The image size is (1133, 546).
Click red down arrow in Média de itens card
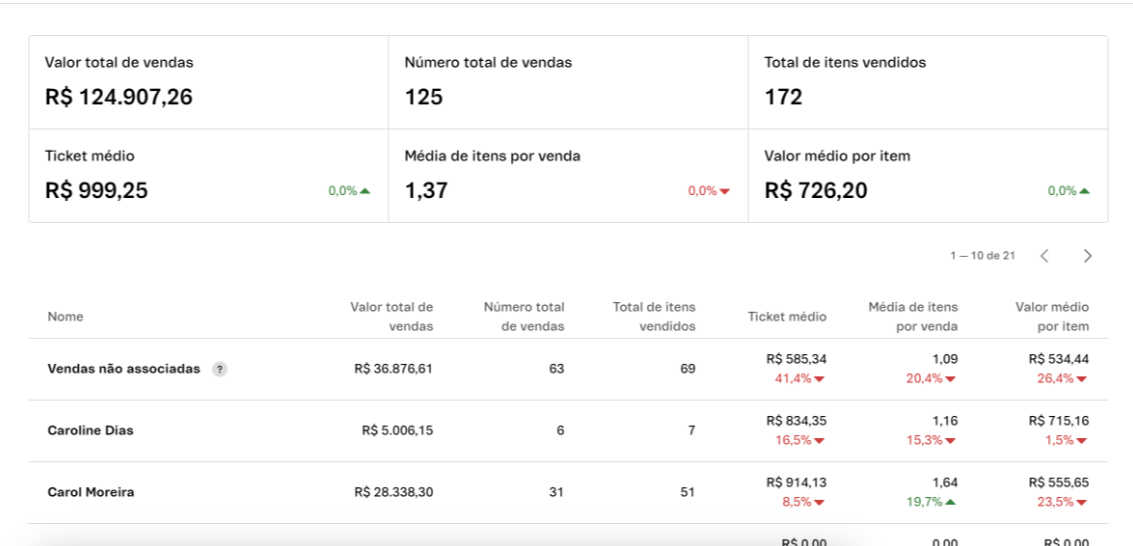(725, 191)
